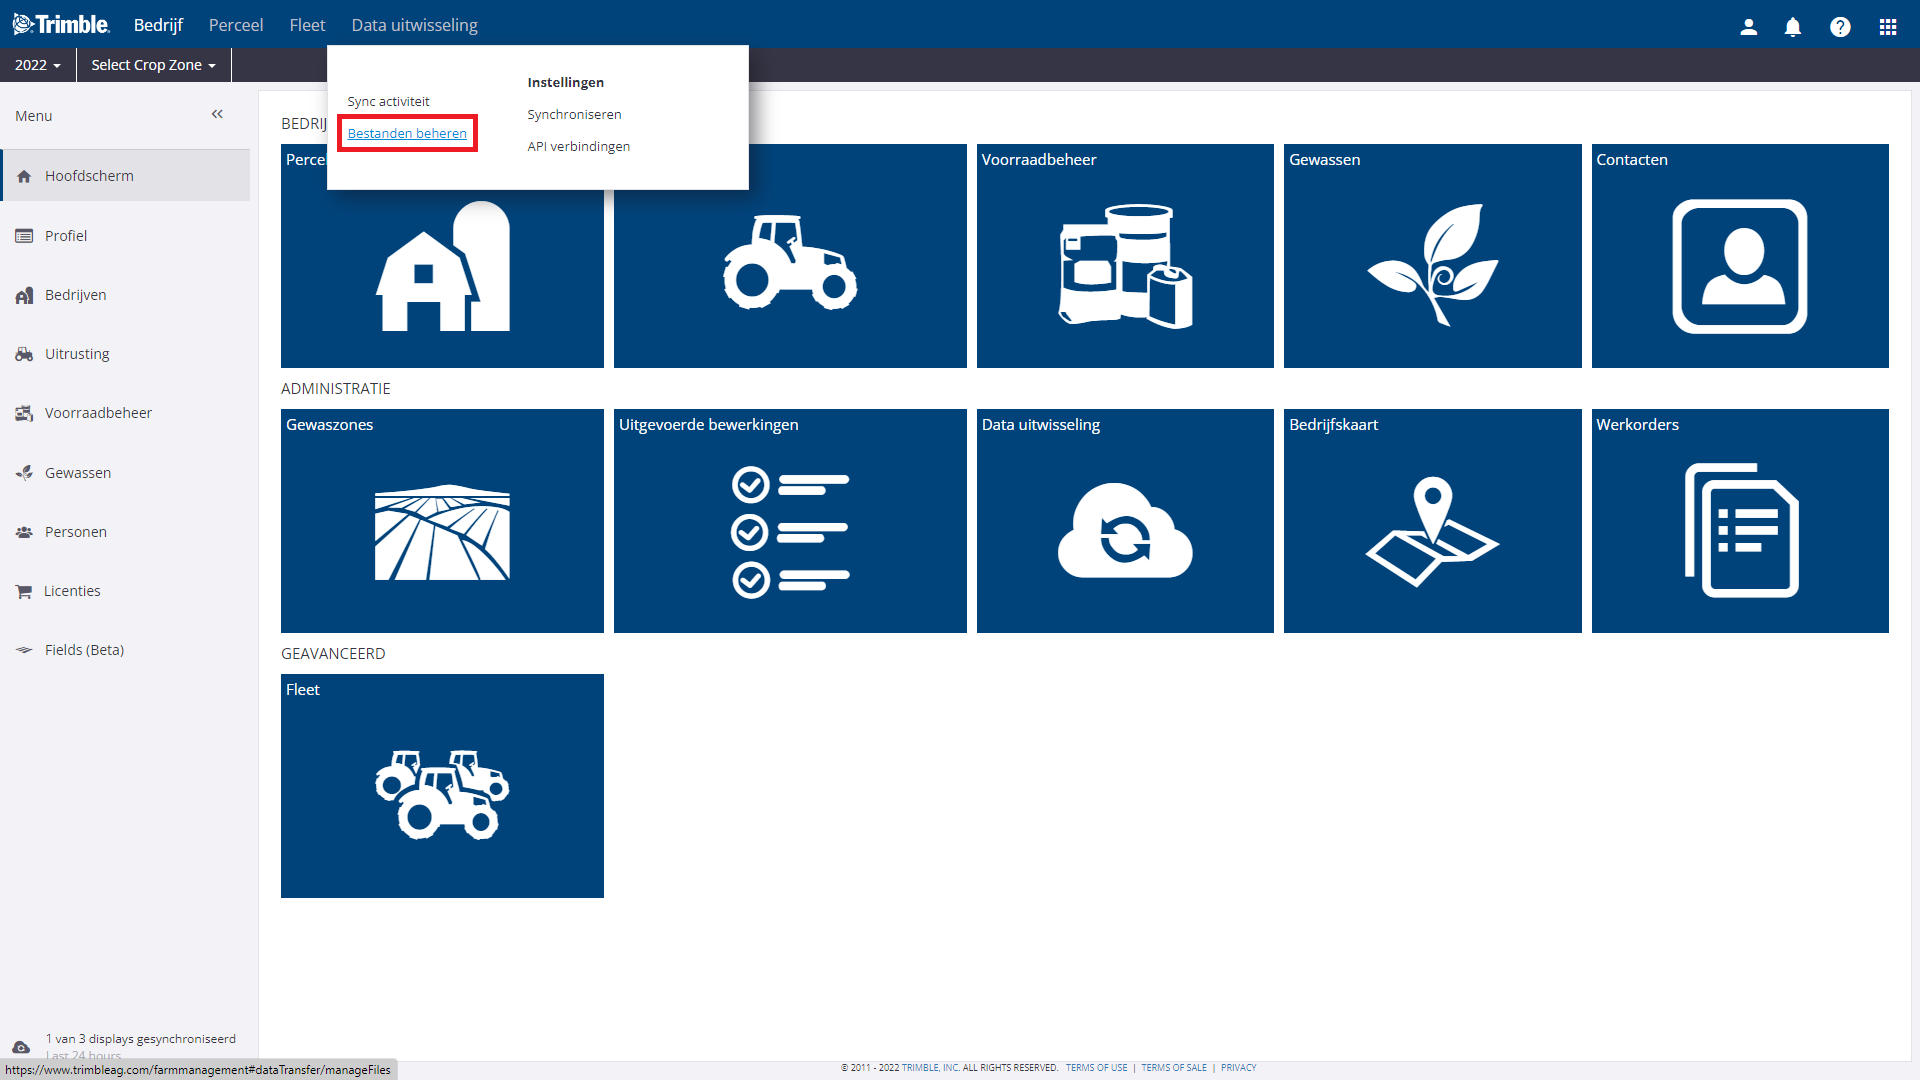Open the Gewassen plant tile
The image size is (1920, 1080).
(1432, 256)
